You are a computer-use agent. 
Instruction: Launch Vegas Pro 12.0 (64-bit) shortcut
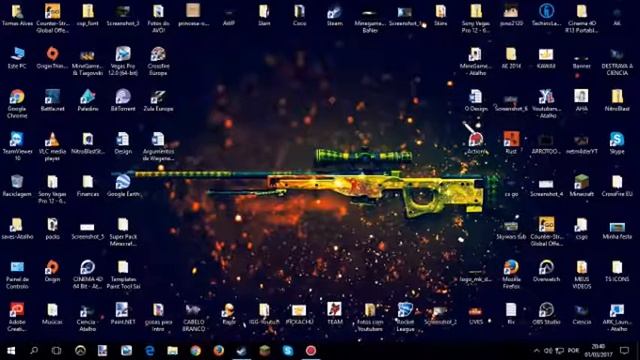pos(123,61)
